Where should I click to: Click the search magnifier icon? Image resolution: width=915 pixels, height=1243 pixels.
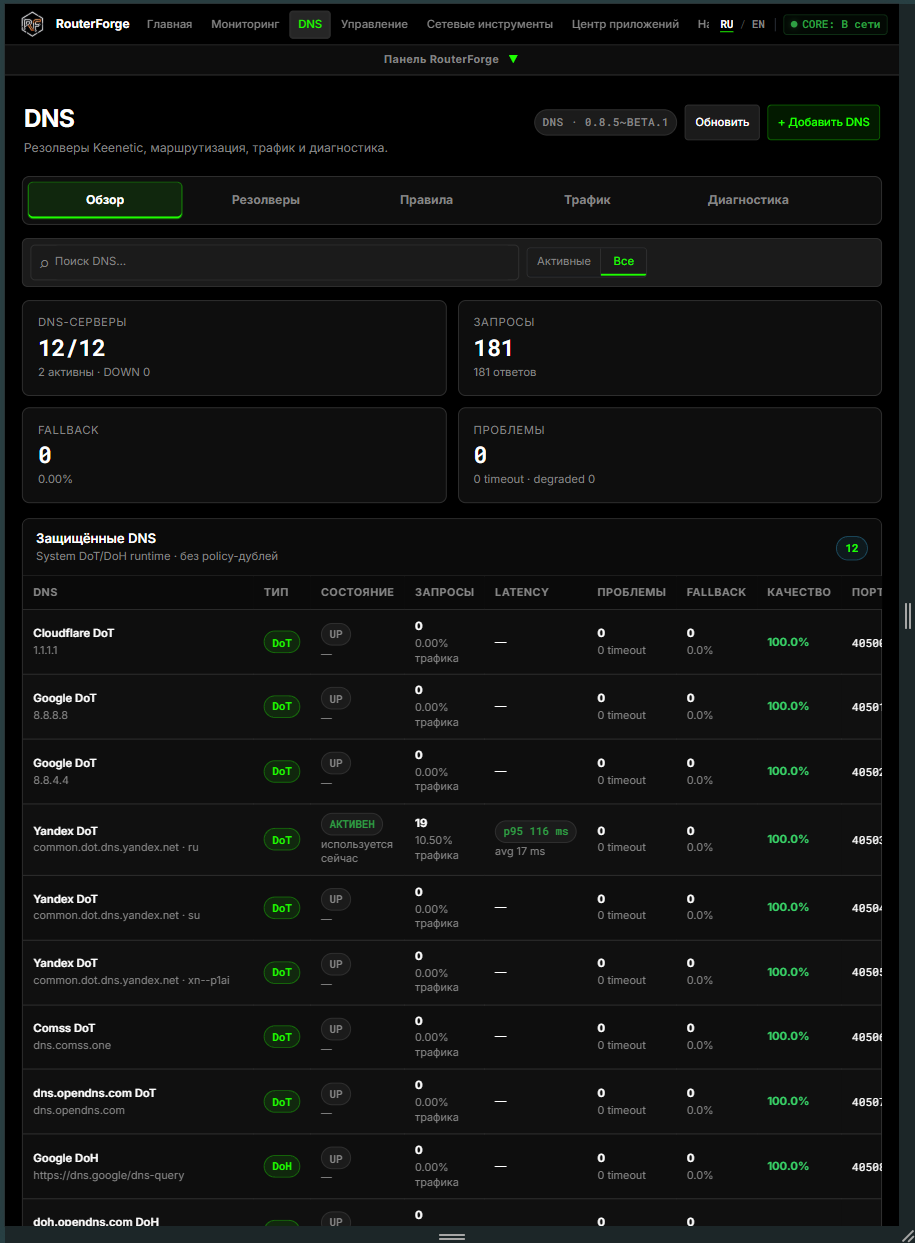pos(44,262)
